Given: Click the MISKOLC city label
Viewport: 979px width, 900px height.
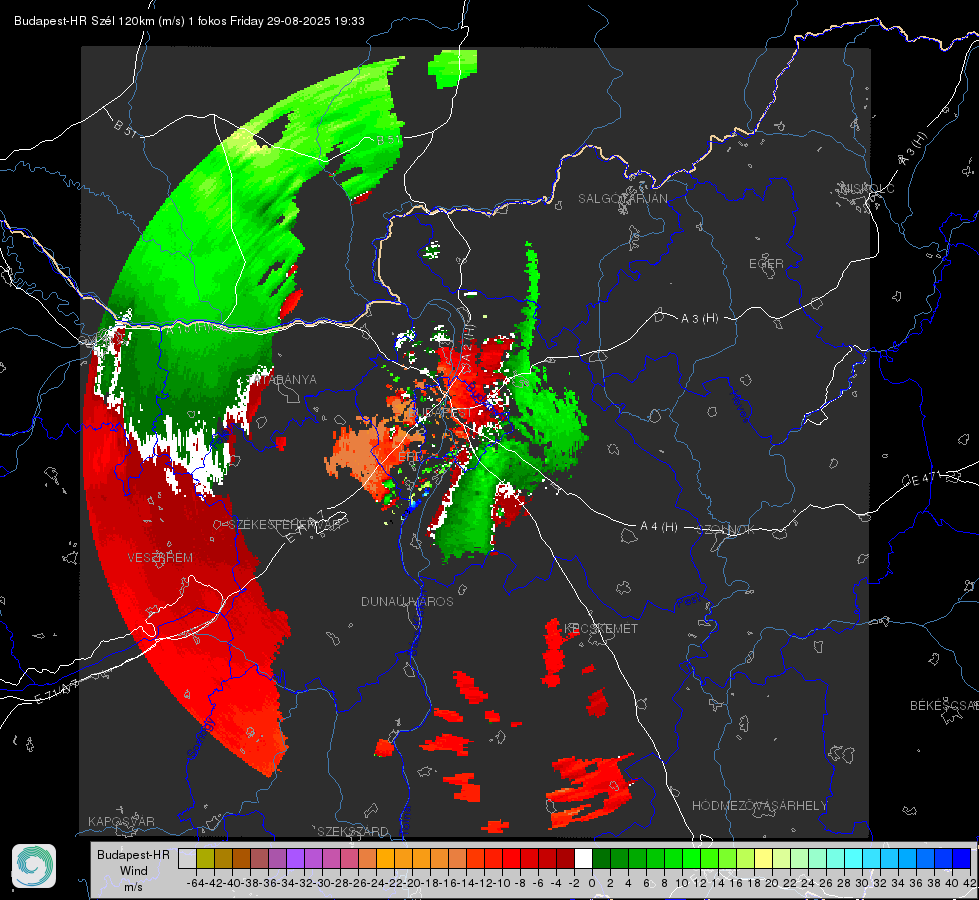Looking at the screenshot, I should [x=867, y=188].
